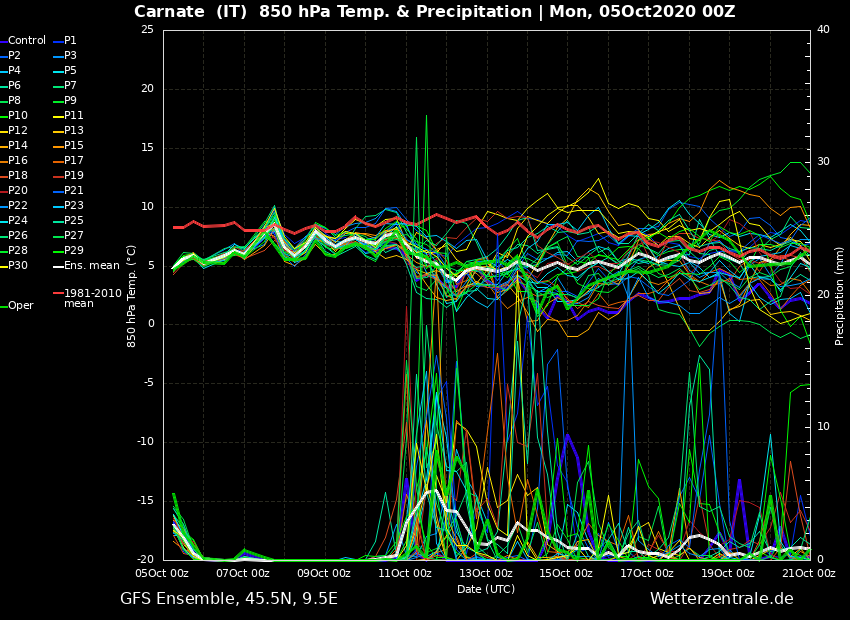
Task: Click legend label 'P29'
Action: click(x=73, y=250)
